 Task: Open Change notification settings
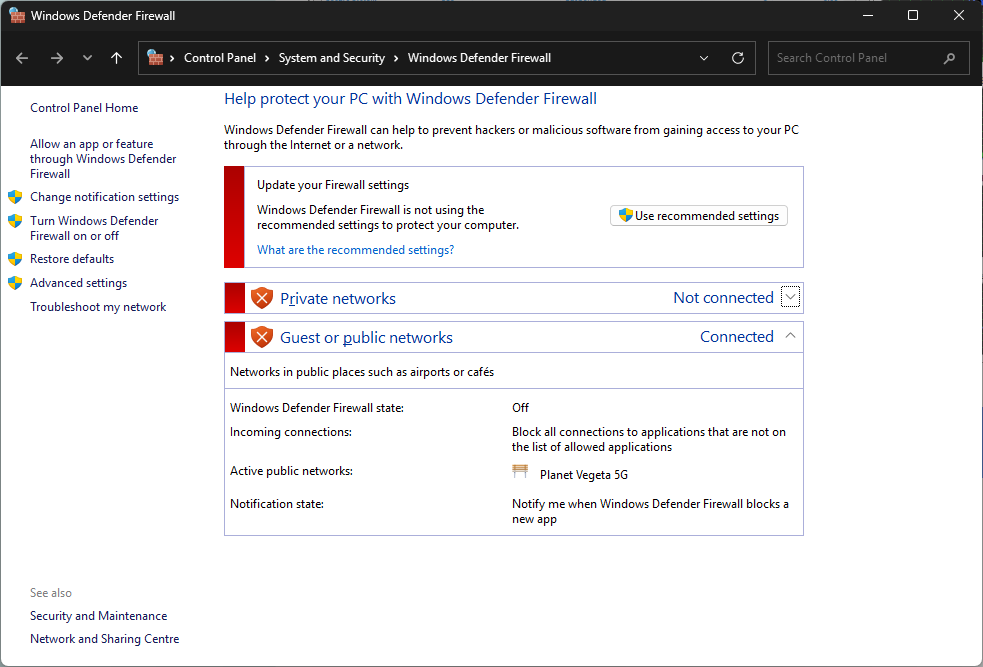[105, 197]
